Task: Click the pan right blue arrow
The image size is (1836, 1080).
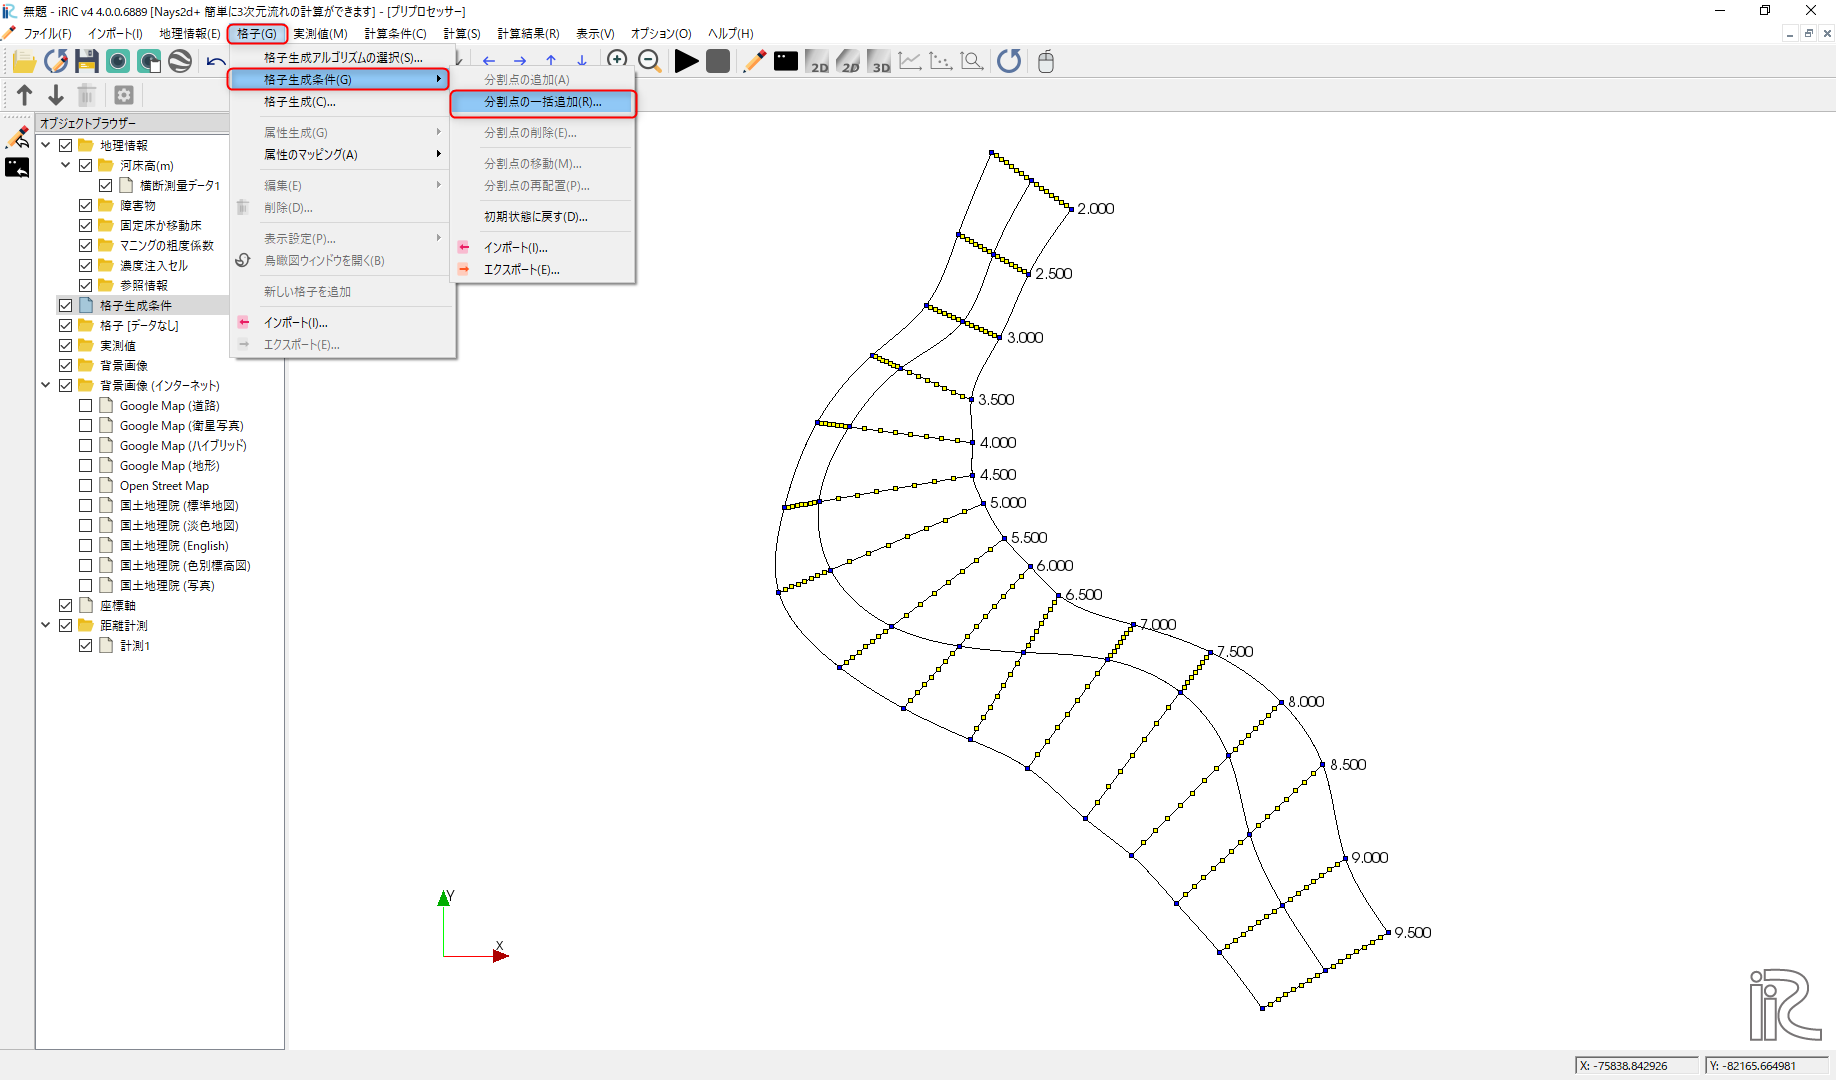Action: click(520, 62)
